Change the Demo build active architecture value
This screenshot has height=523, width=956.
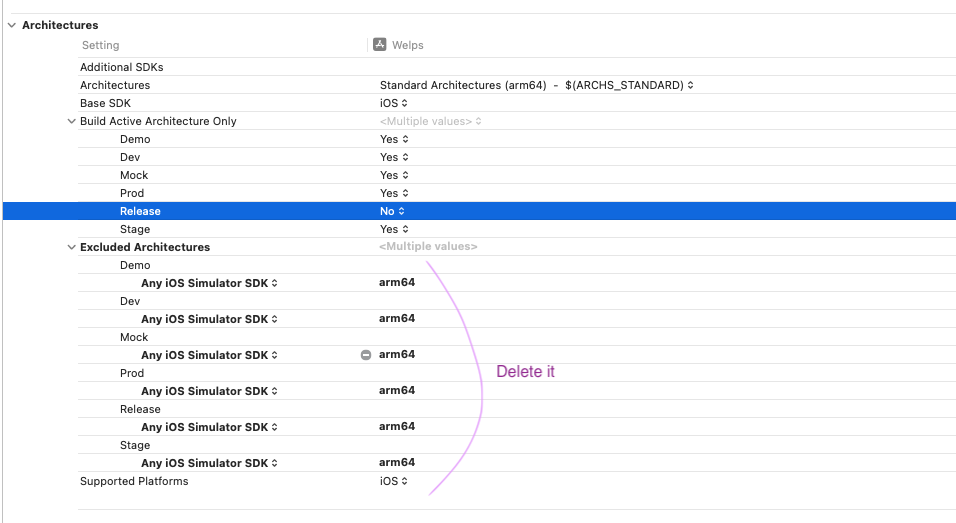(394, 140)
